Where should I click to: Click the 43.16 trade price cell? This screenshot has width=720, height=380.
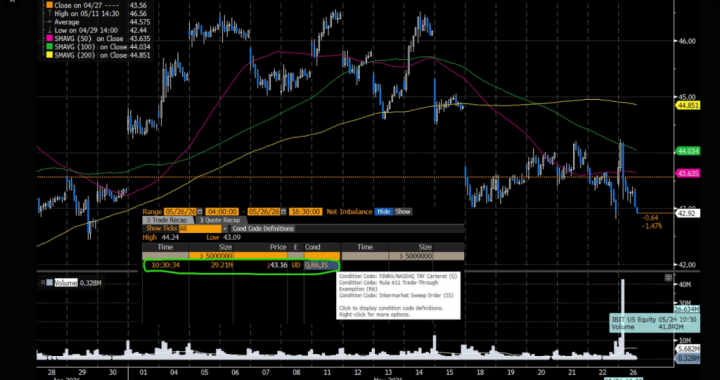tap(276, 265)
